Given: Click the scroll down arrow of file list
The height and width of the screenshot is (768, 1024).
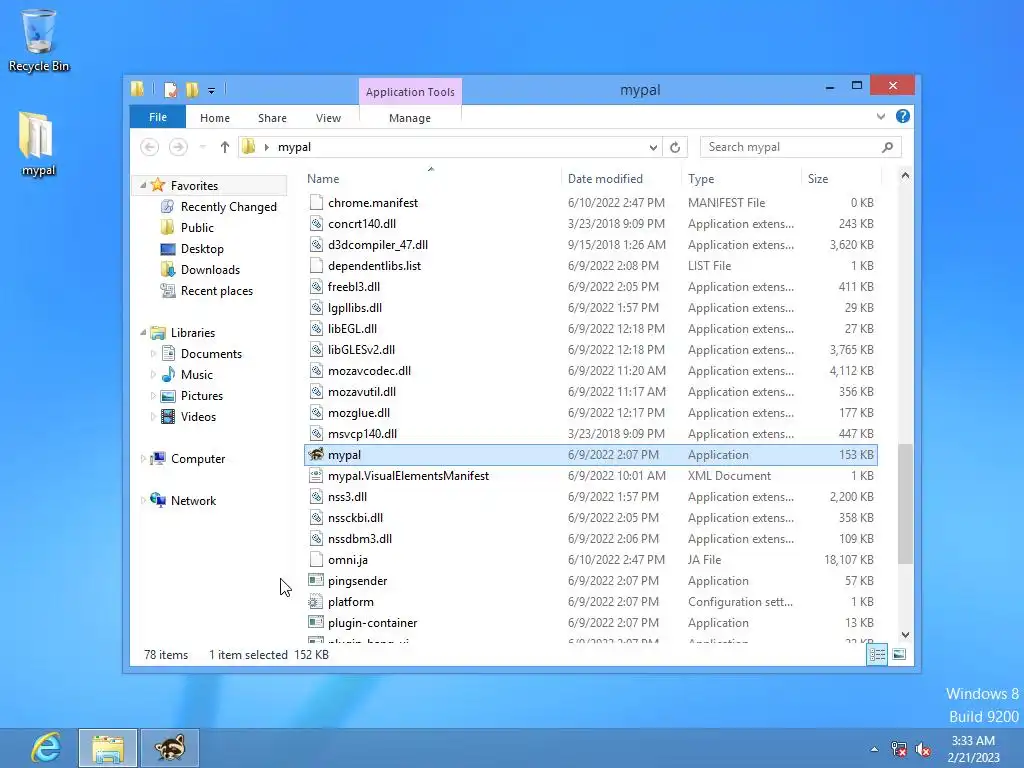Looking at the screenshot, I should coord(905,635).
